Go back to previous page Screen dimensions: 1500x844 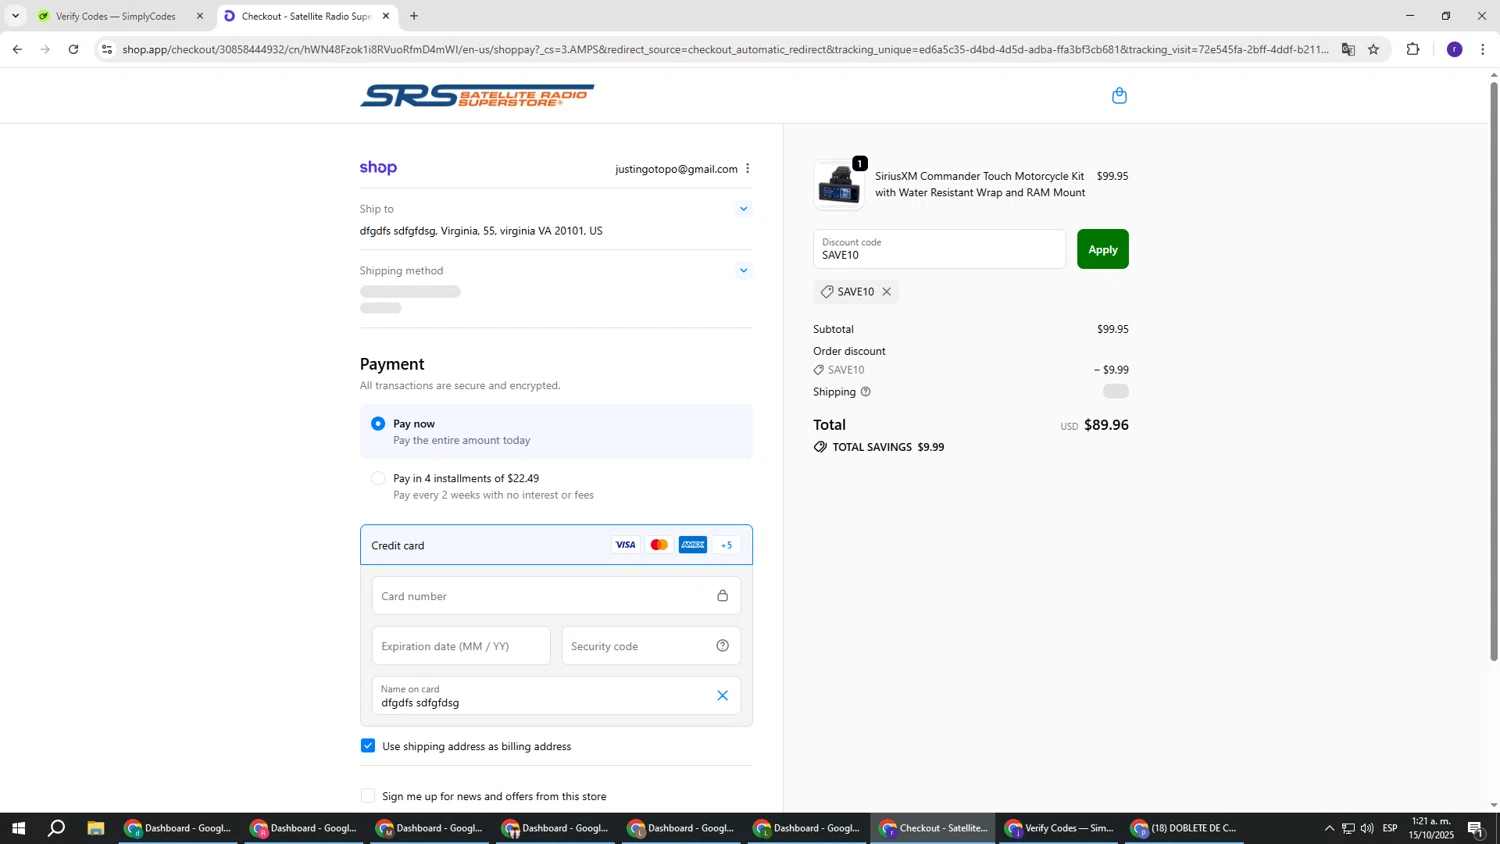[17, 49]
